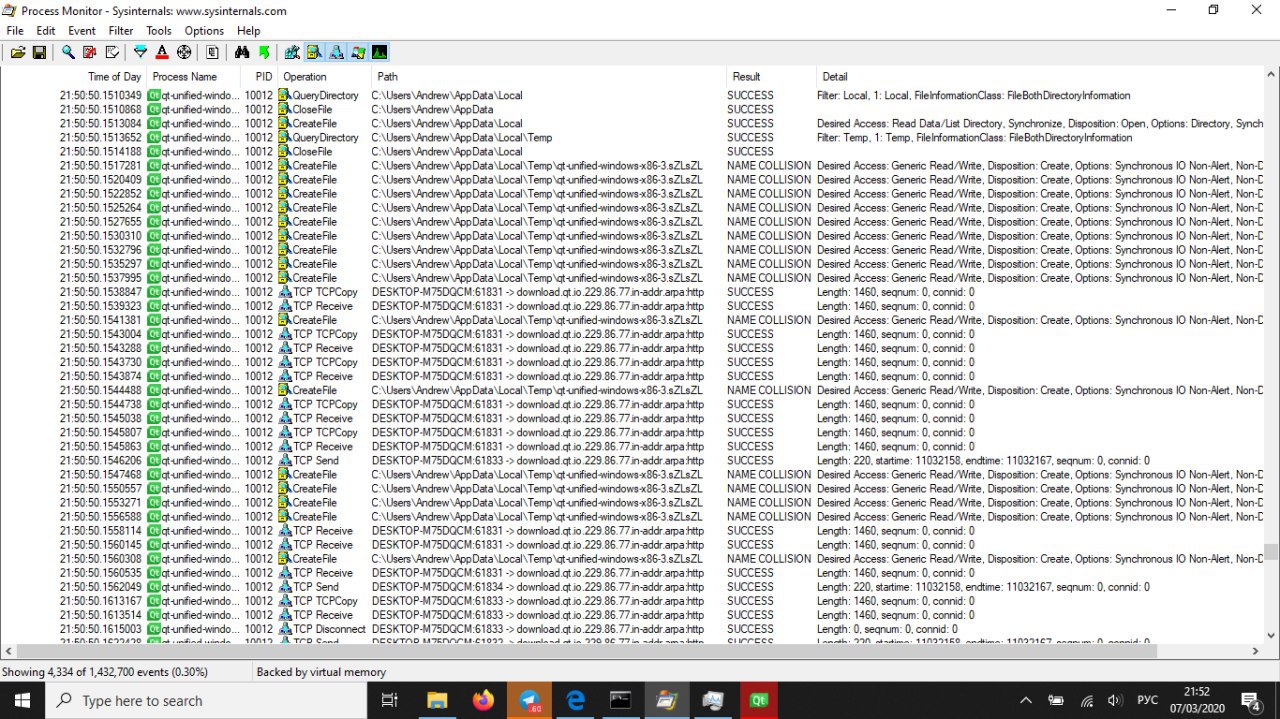The height and width of the screenshot is (719, 1280).
Task: Open the Process Tree icon
Action: coord(212,52)
